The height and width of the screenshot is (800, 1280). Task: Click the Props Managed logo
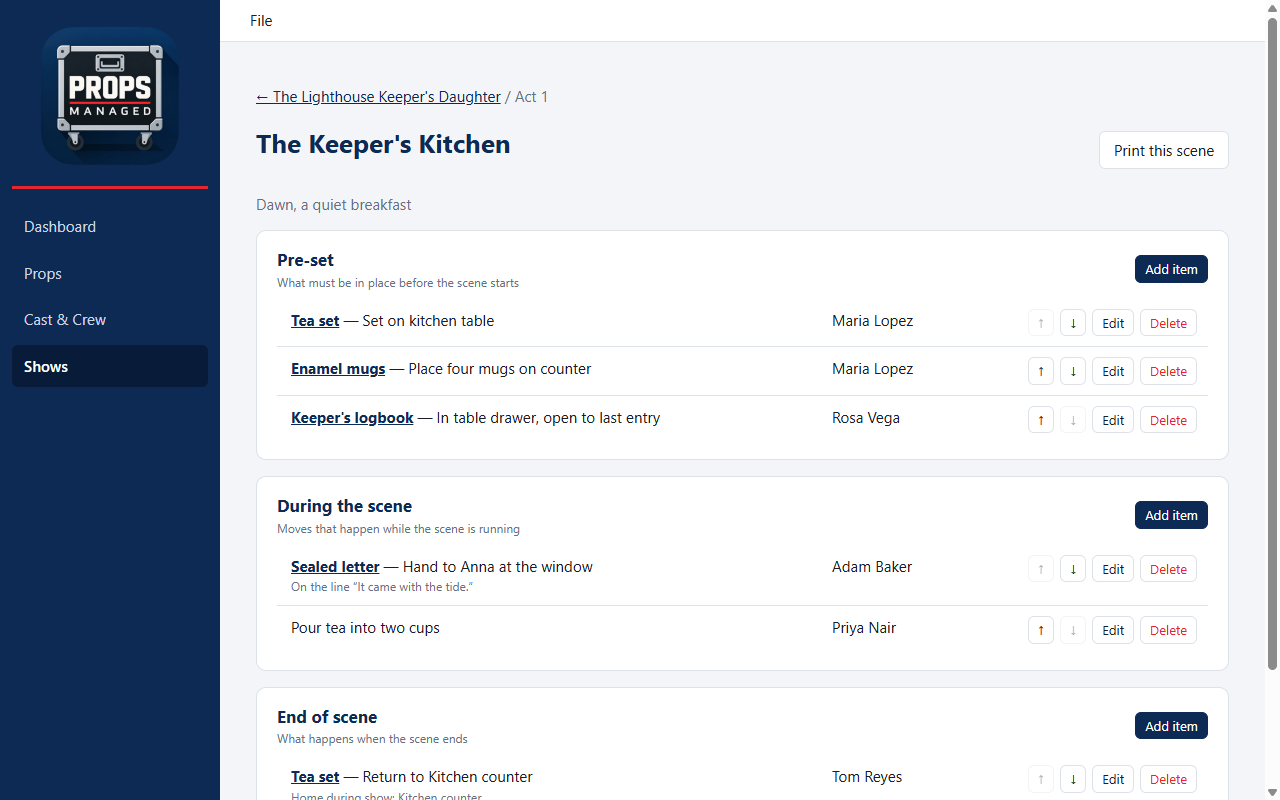(110, 96)
